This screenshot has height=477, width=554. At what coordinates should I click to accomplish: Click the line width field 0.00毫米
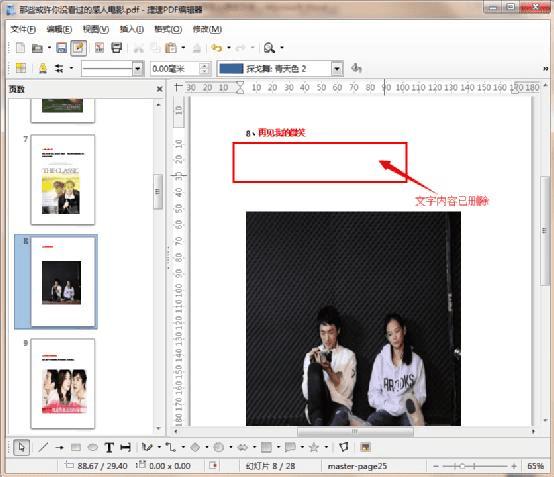pos(175,69)
